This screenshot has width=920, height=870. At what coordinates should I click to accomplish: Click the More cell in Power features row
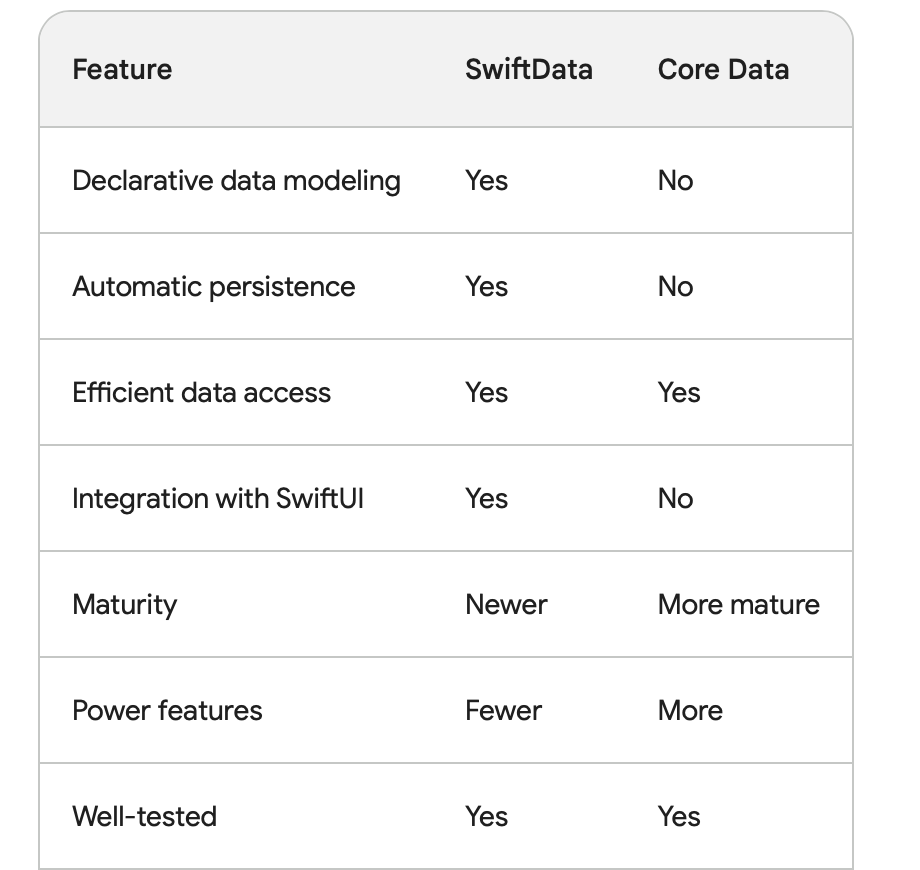690,711
